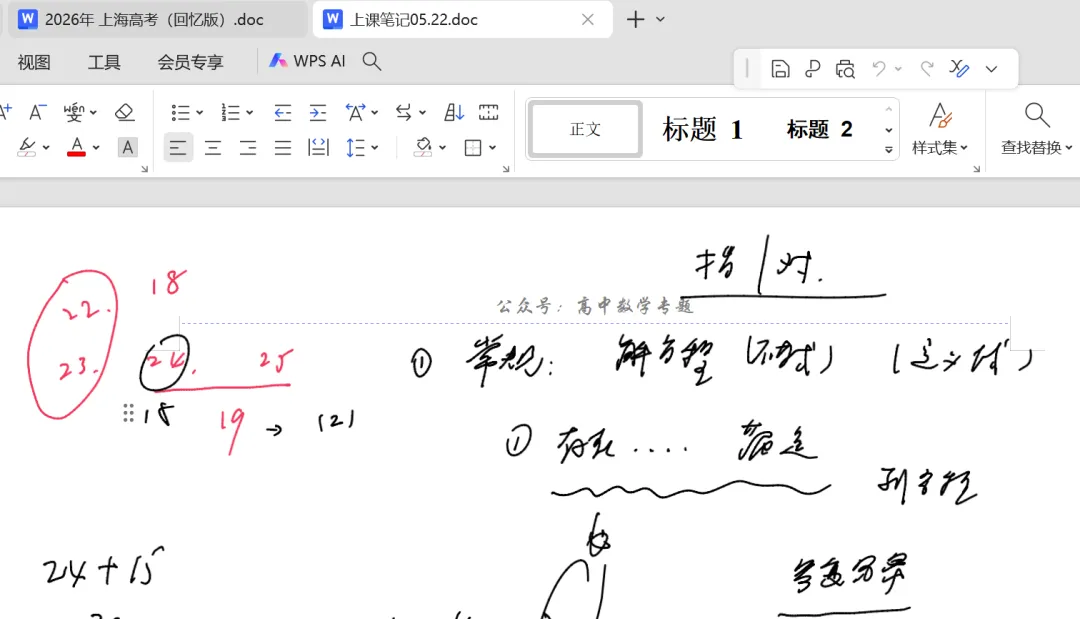Image resolution: width=1080 pixels, height=619 pixels.
Task: Click the Clear Formatting eraser icon
Action: (125, 112)
